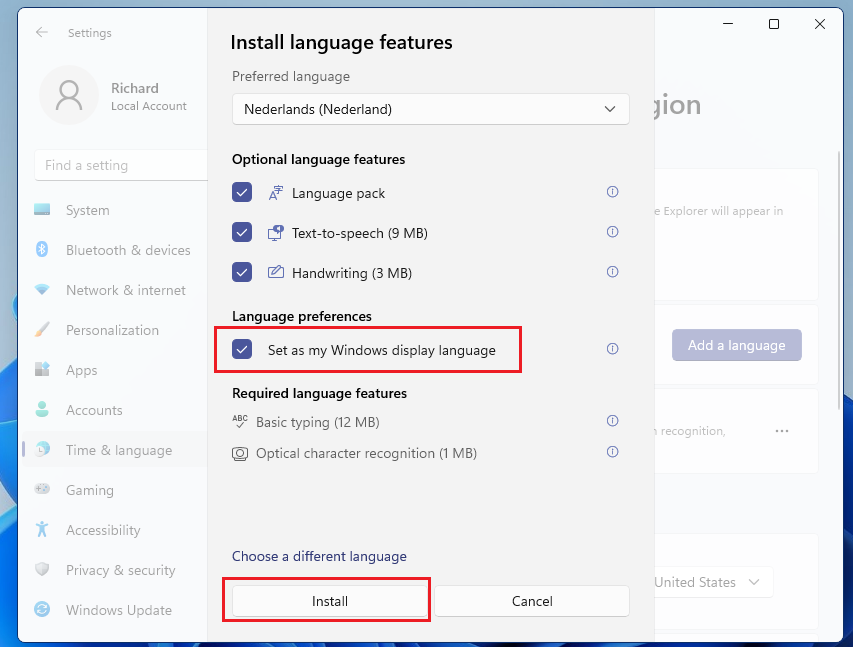Click the Find a setting search box
Viewport: 853px width, 647px height.
point(120,165)
